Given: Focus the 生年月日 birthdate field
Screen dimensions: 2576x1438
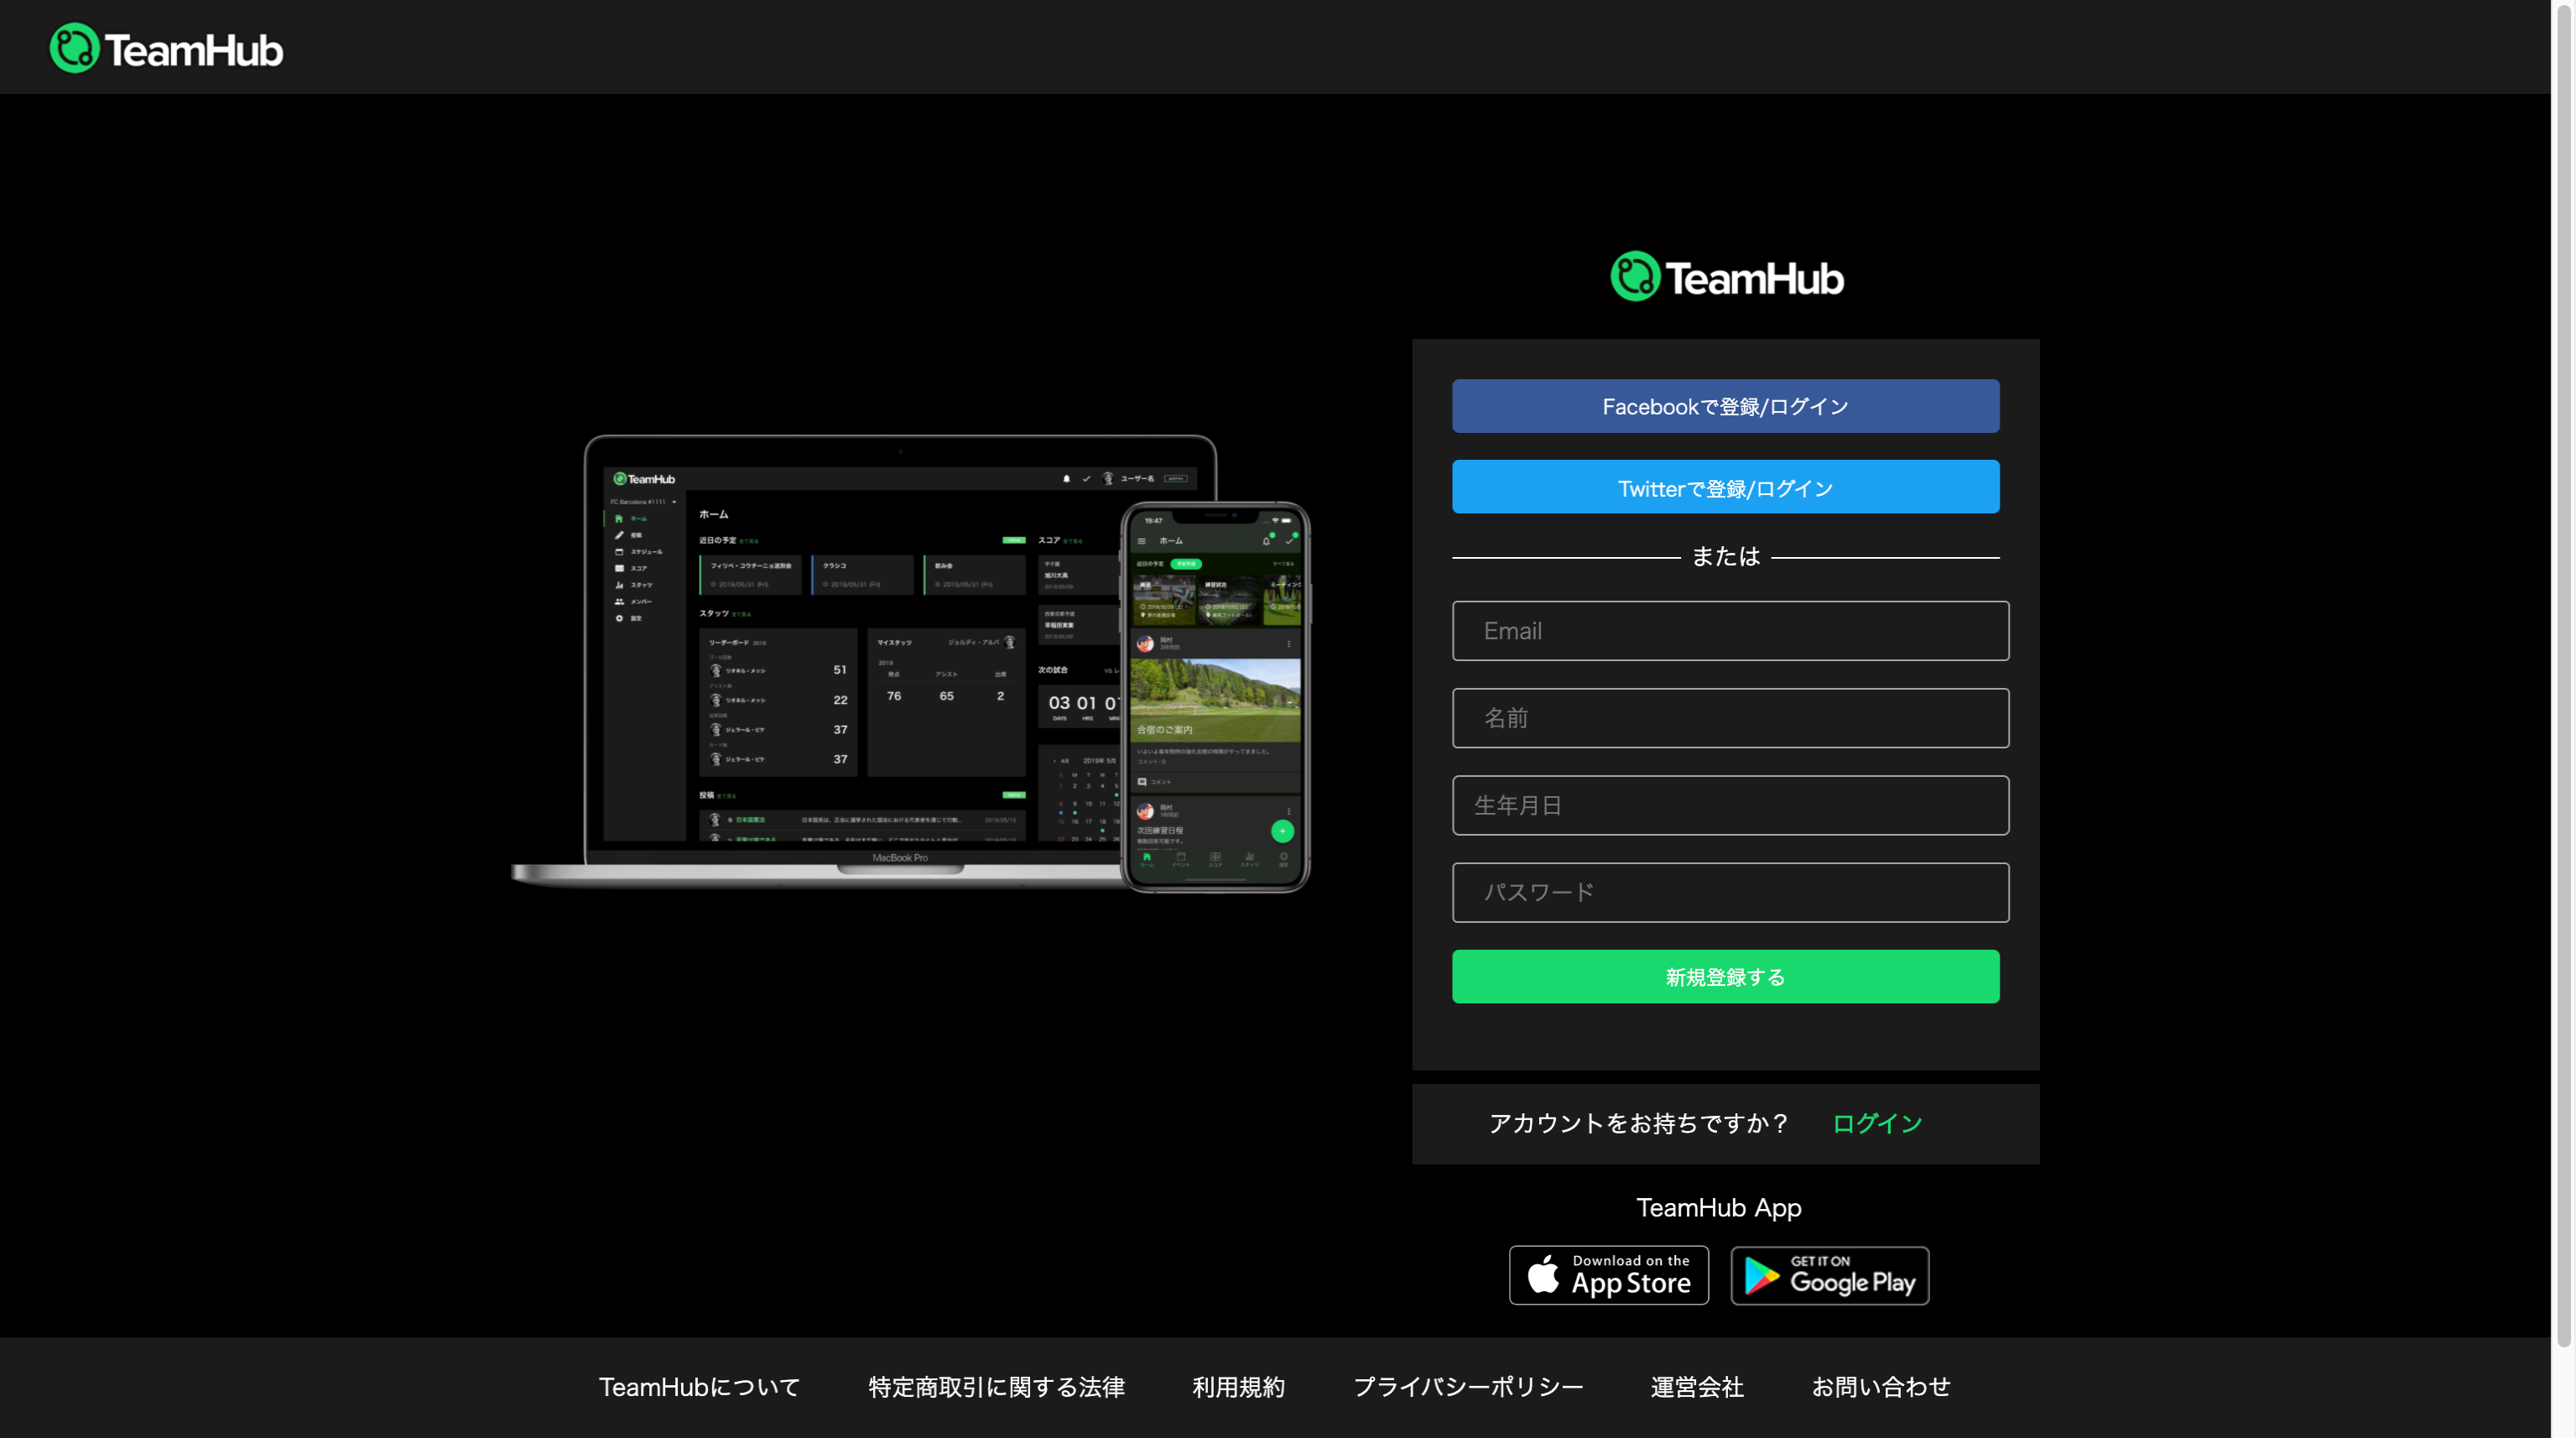Looking at the screenshot, I should (1730, 805).
